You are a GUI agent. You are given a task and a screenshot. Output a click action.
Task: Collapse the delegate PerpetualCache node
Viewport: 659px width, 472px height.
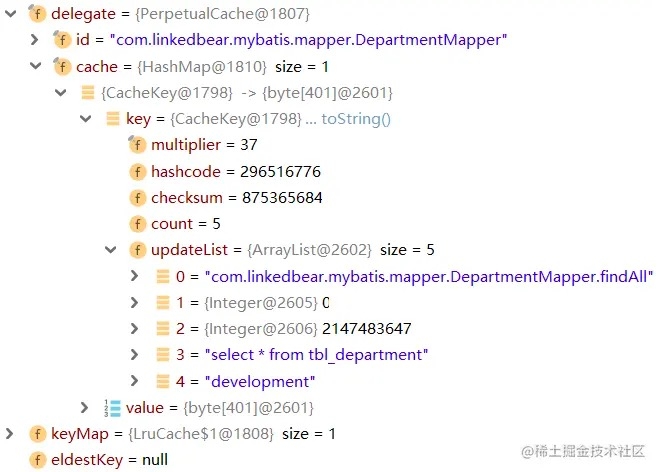click(10, 14)
